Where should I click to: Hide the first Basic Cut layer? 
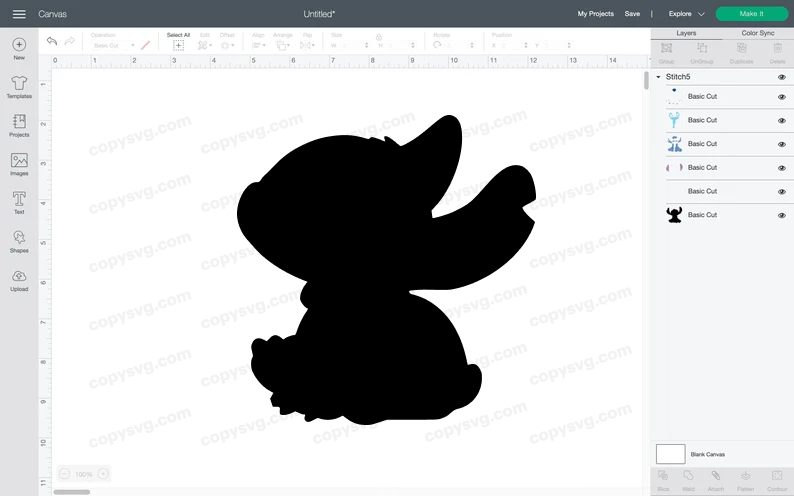coord(782,97)
